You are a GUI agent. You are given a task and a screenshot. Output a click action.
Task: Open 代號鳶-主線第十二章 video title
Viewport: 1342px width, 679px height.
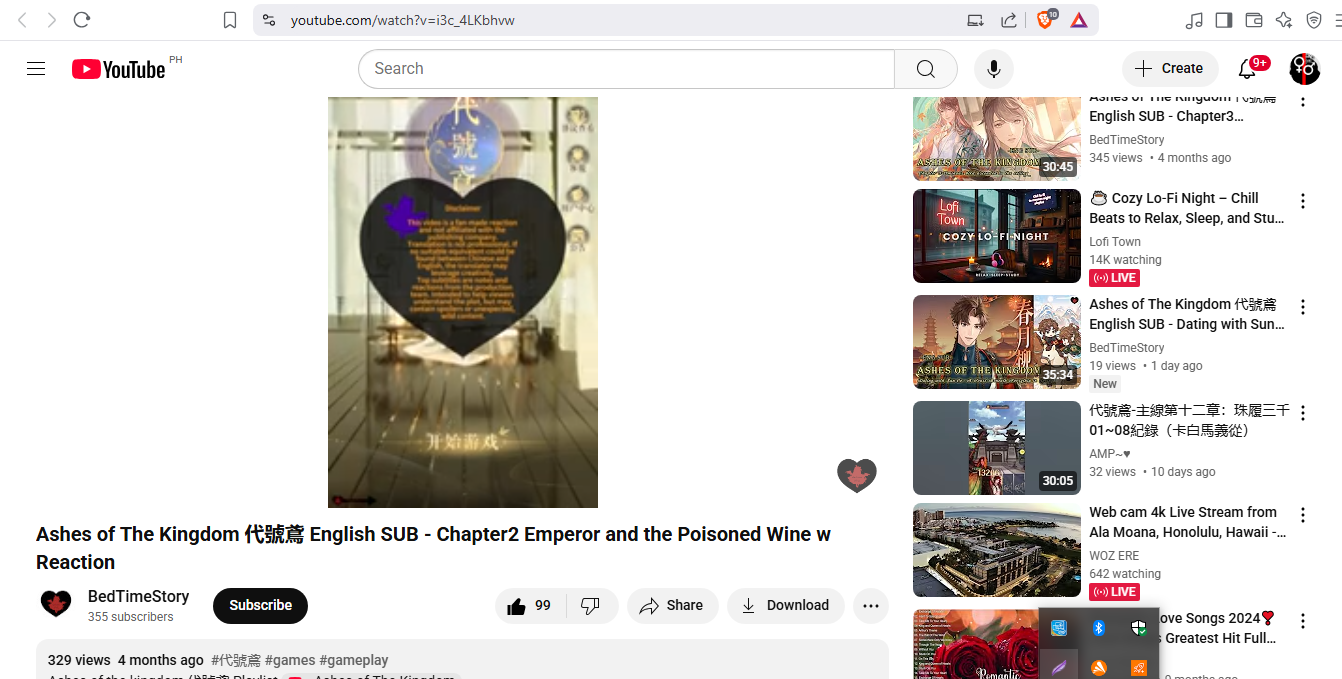tap(1189, 420)
